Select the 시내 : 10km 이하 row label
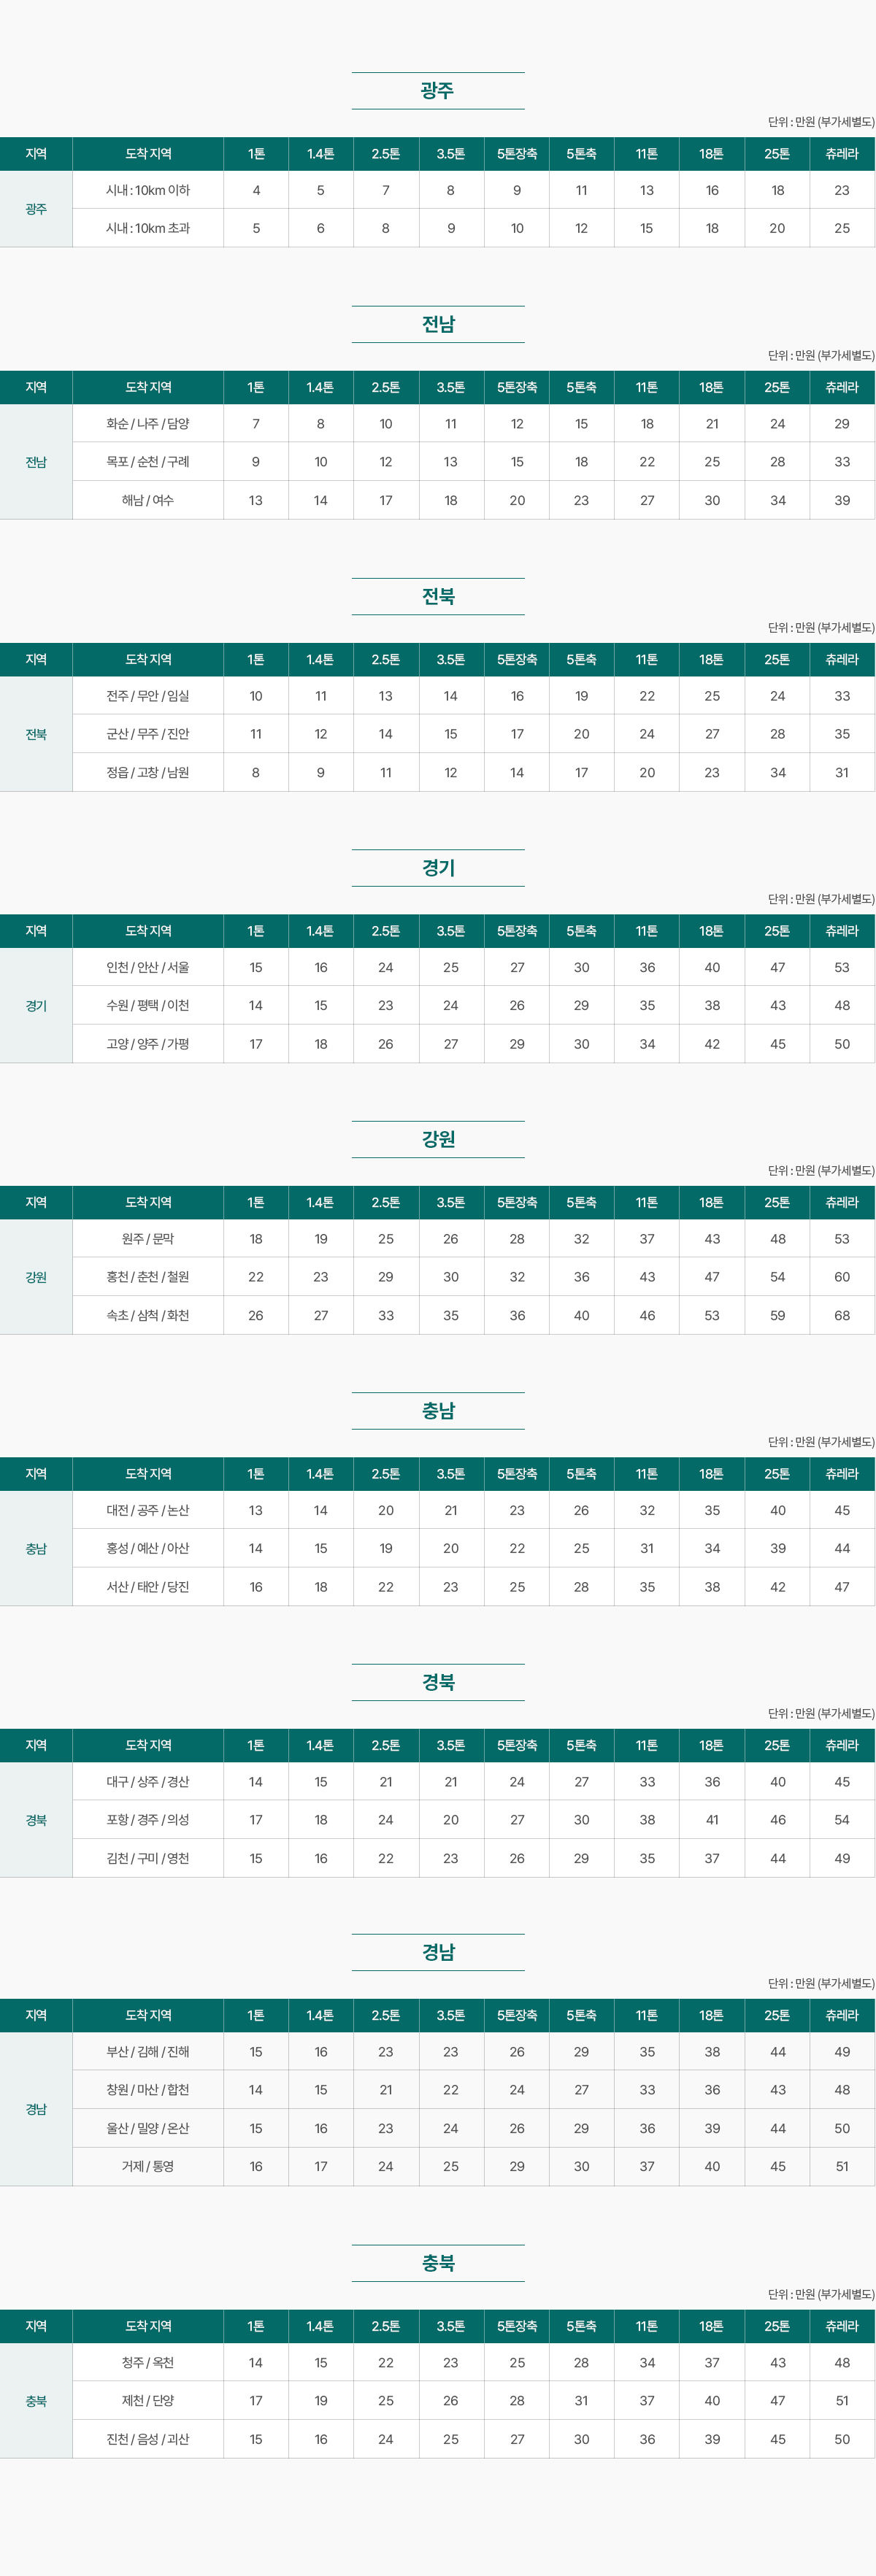This screenshot has width=876, height=2576. click(x=148, y=190)
